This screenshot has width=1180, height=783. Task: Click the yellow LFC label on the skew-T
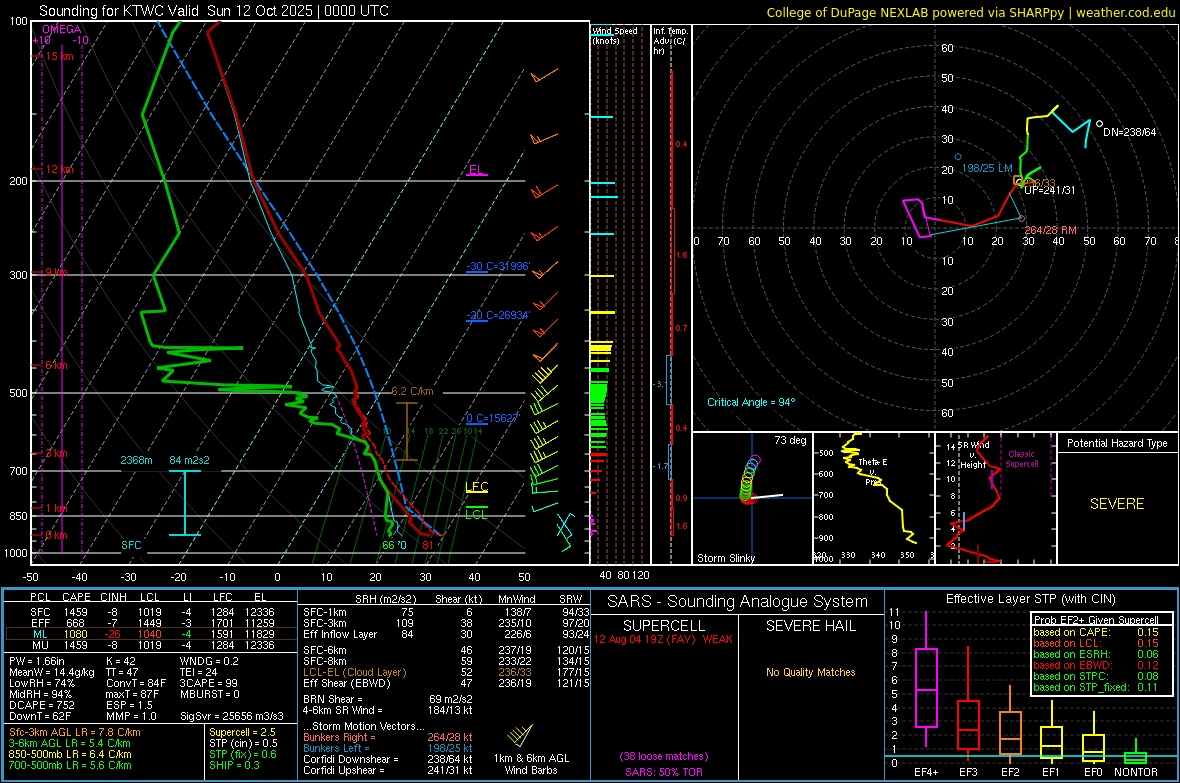click(476, 487)
